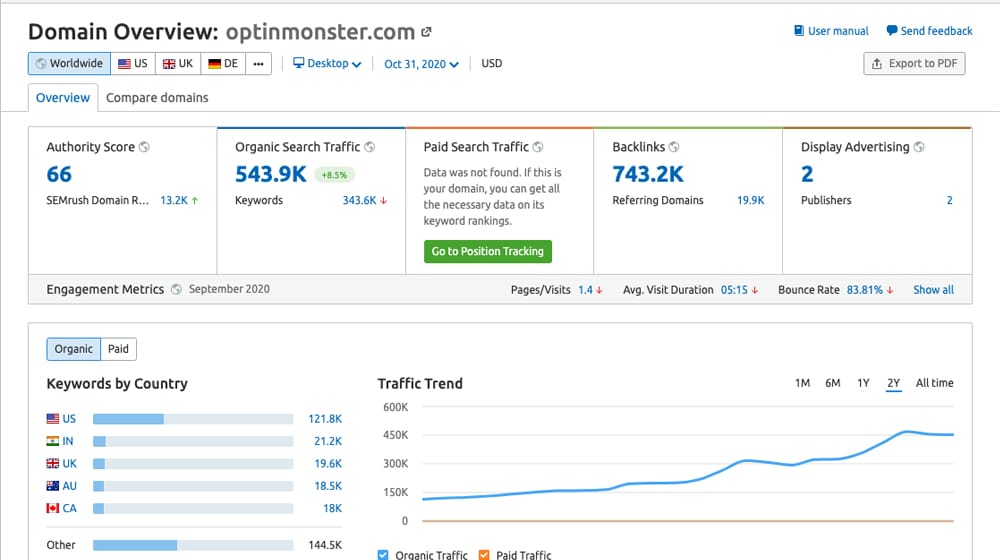This screenshot has width=1000, height=560.
Task: Click the Display Advertising info icon
Action: pyautogui.click(x=919, y=147)
